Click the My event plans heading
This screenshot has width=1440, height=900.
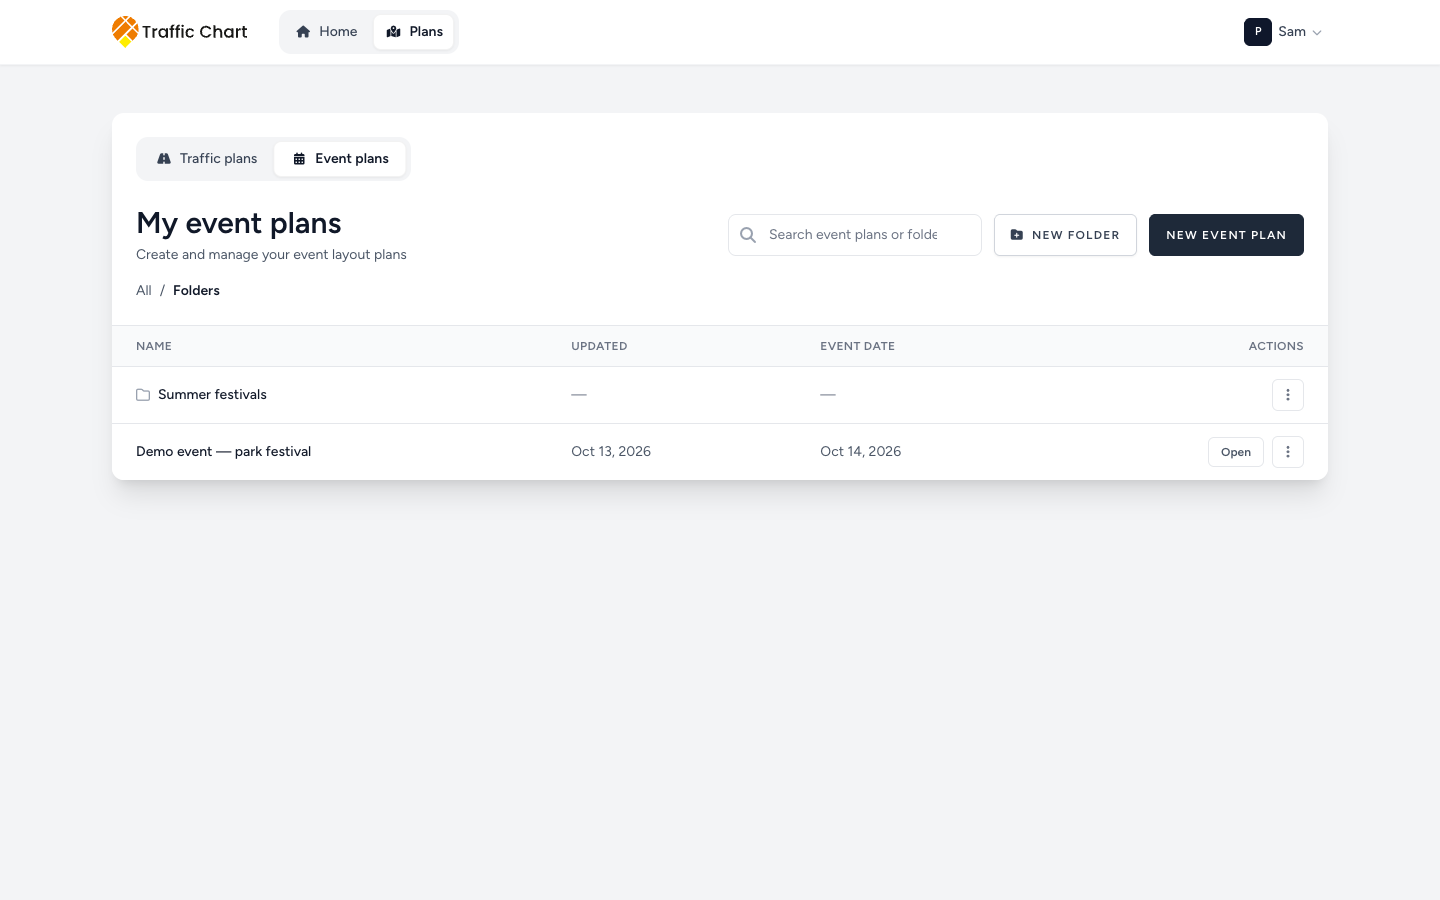(239, 223)
